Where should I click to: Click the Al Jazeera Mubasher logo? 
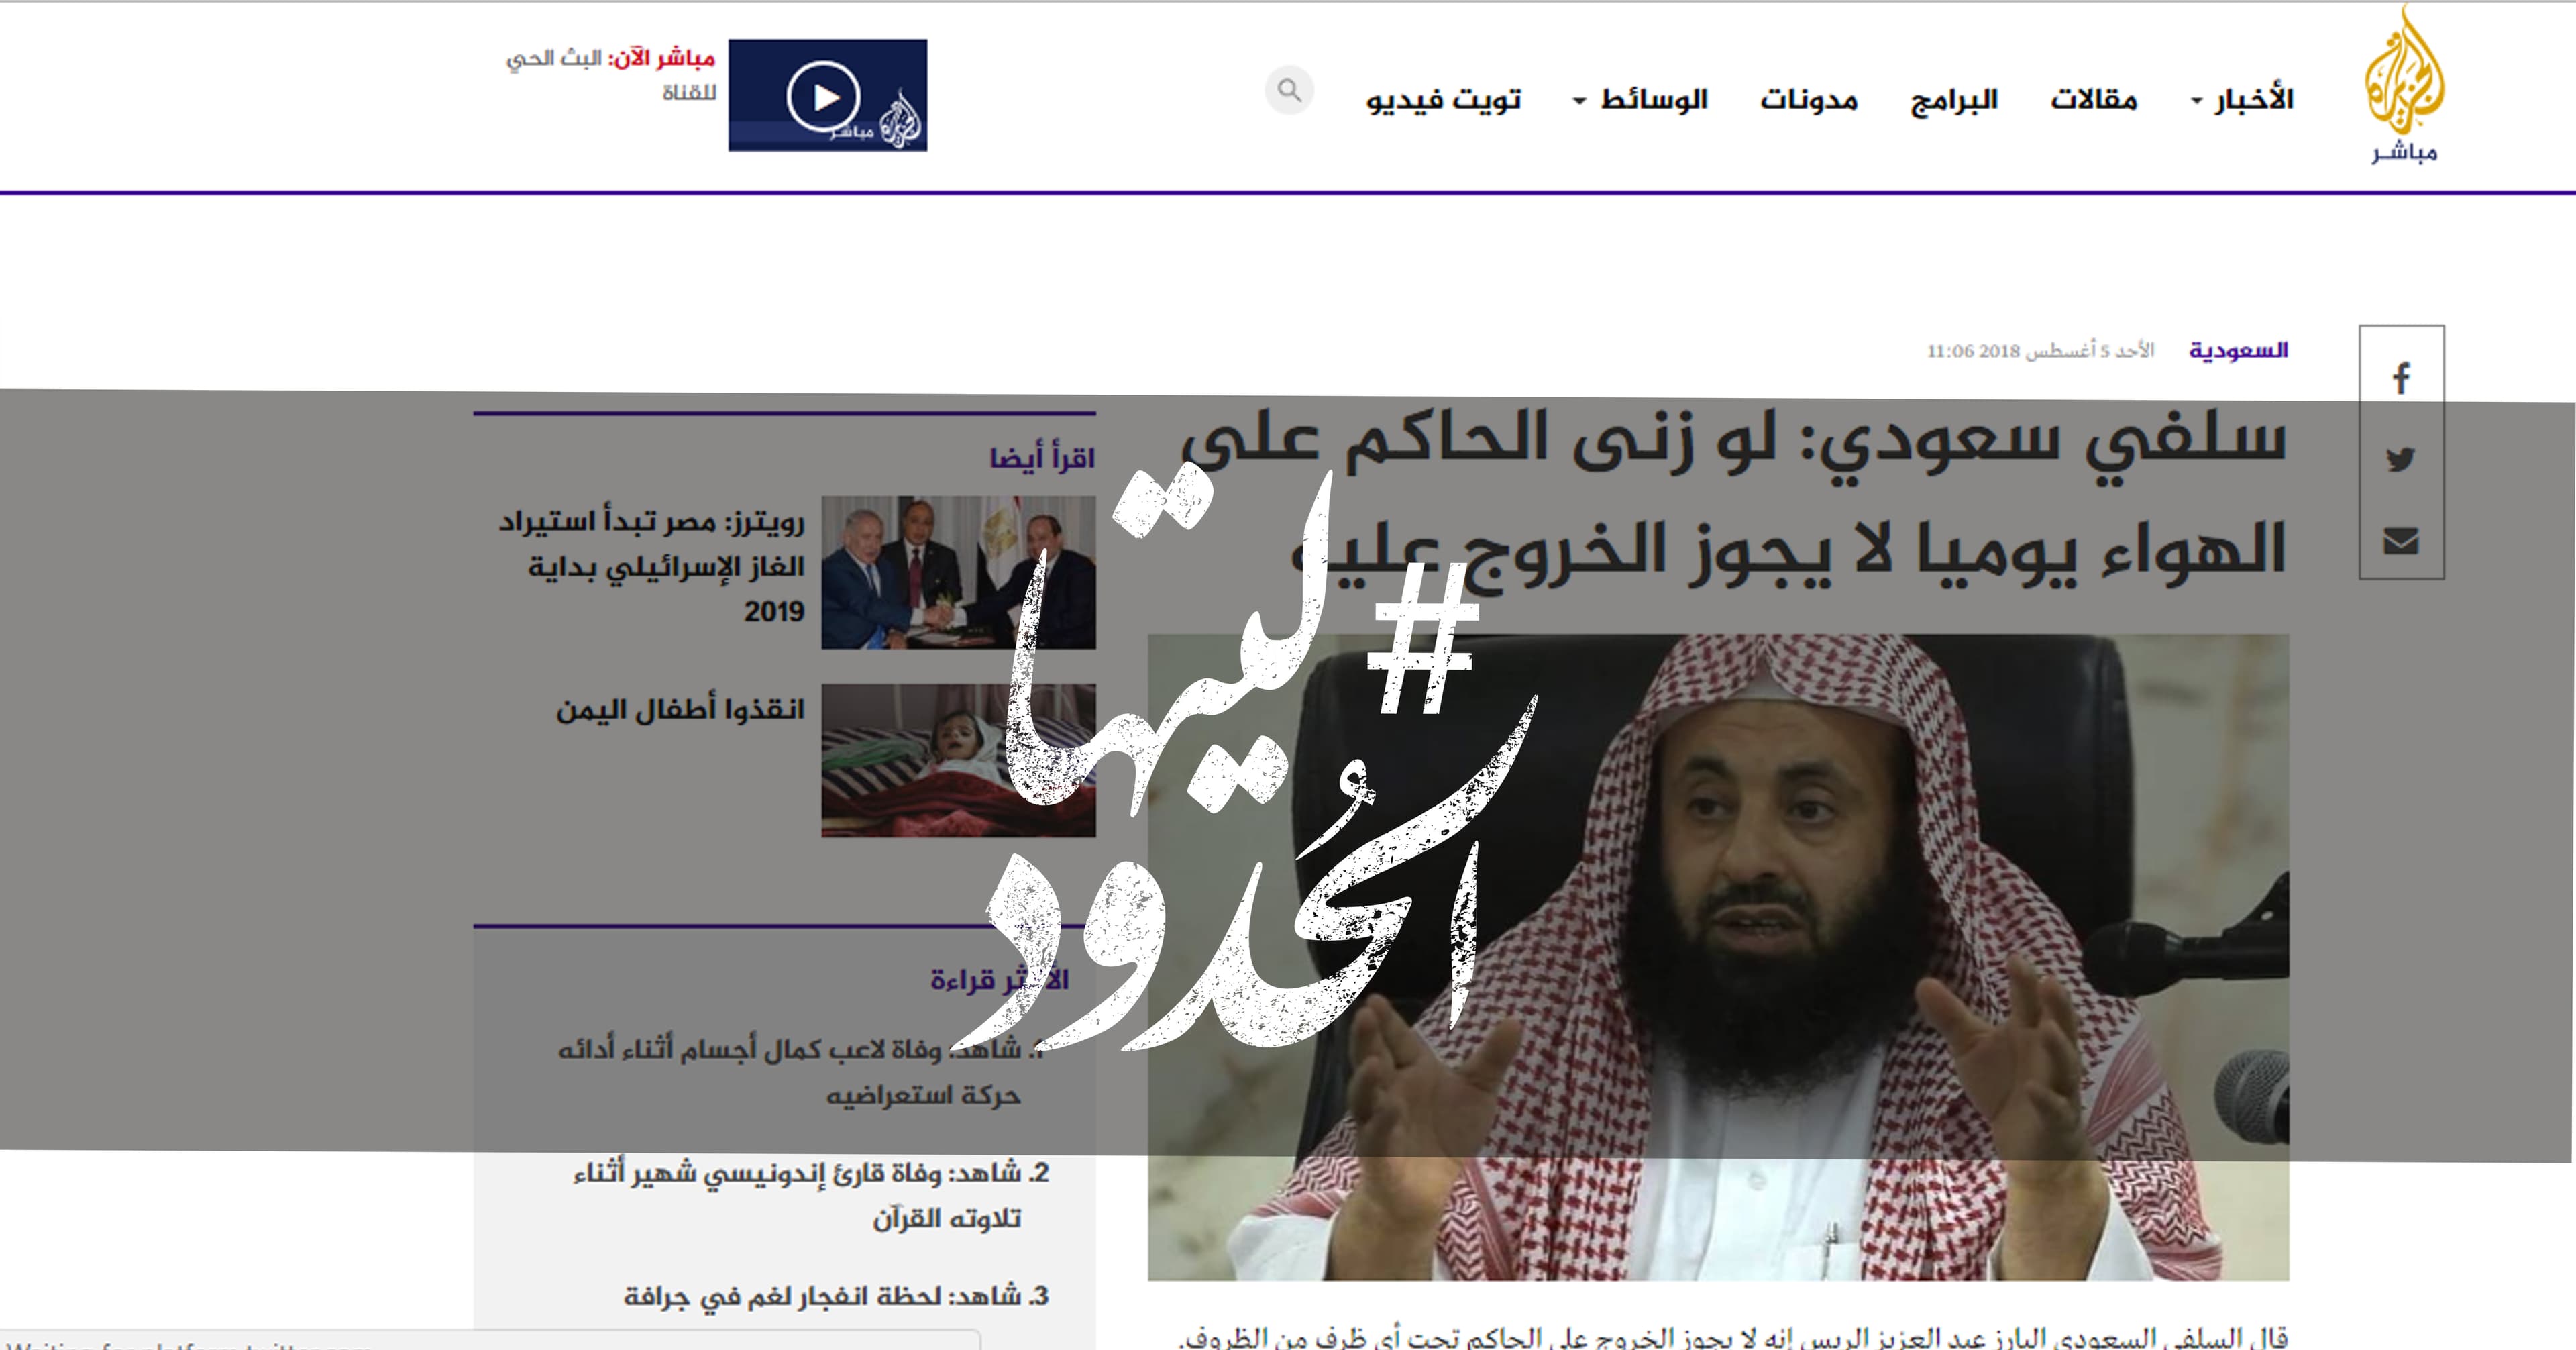pos(2404,84)
